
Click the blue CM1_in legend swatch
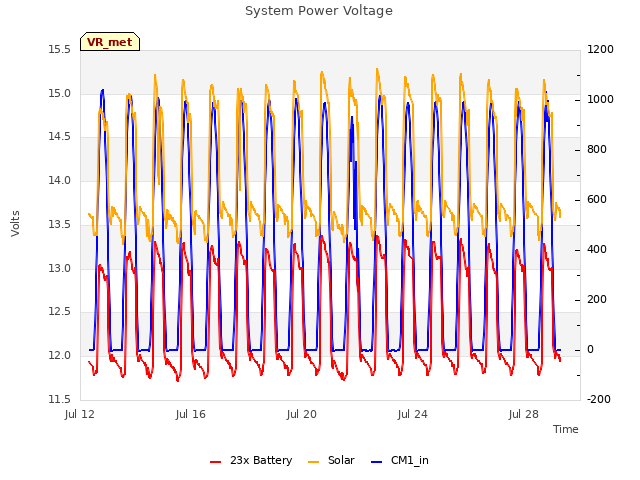coord(376,462)
